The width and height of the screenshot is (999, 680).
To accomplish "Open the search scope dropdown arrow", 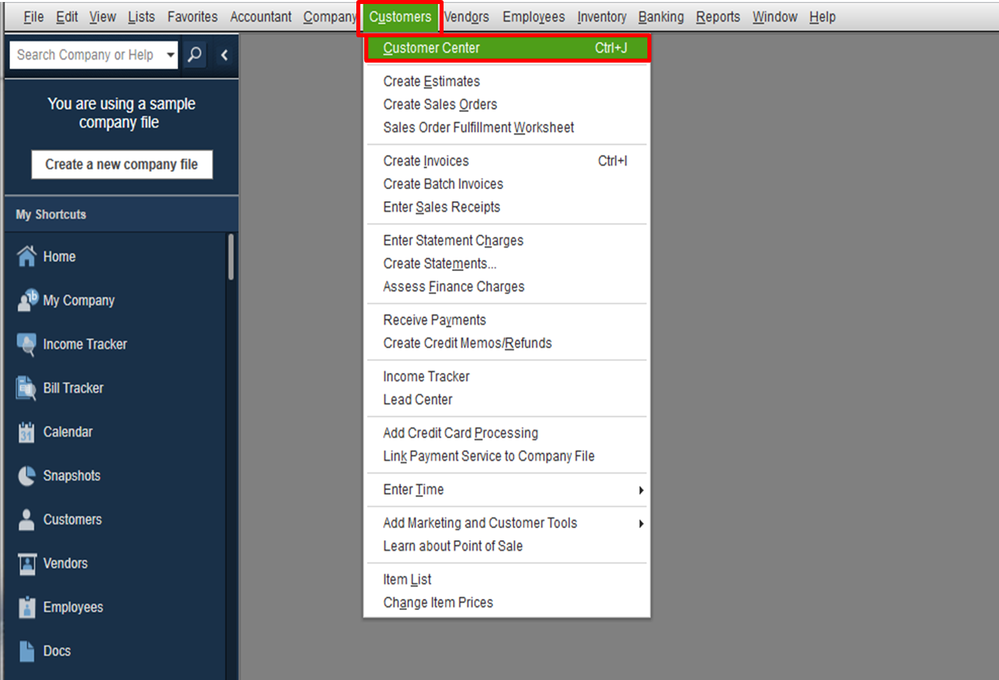I will (x=170, y=55).
